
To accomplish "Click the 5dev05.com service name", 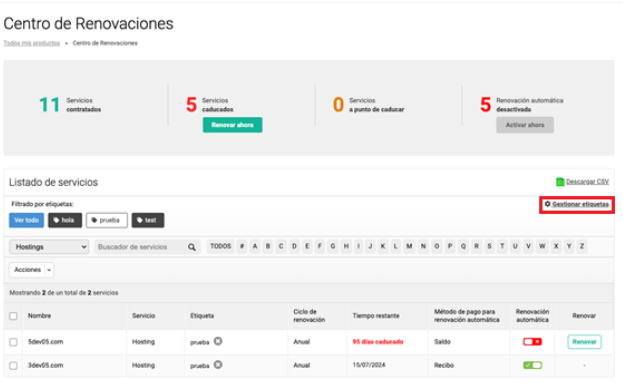I will click(x=45, y=342).
